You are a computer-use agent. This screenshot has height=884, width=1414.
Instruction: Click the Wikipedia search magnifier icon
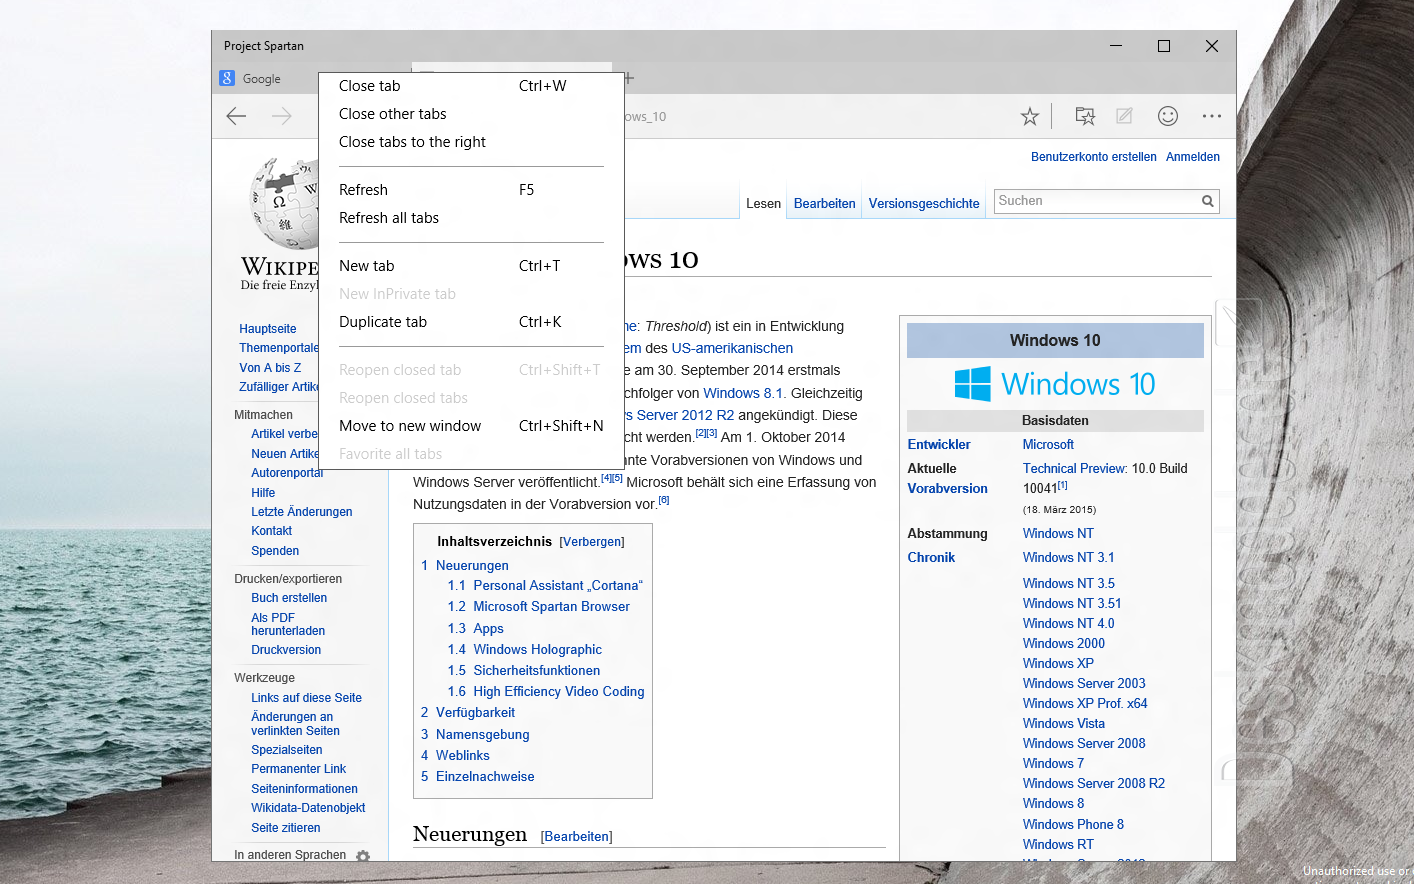1208,201
